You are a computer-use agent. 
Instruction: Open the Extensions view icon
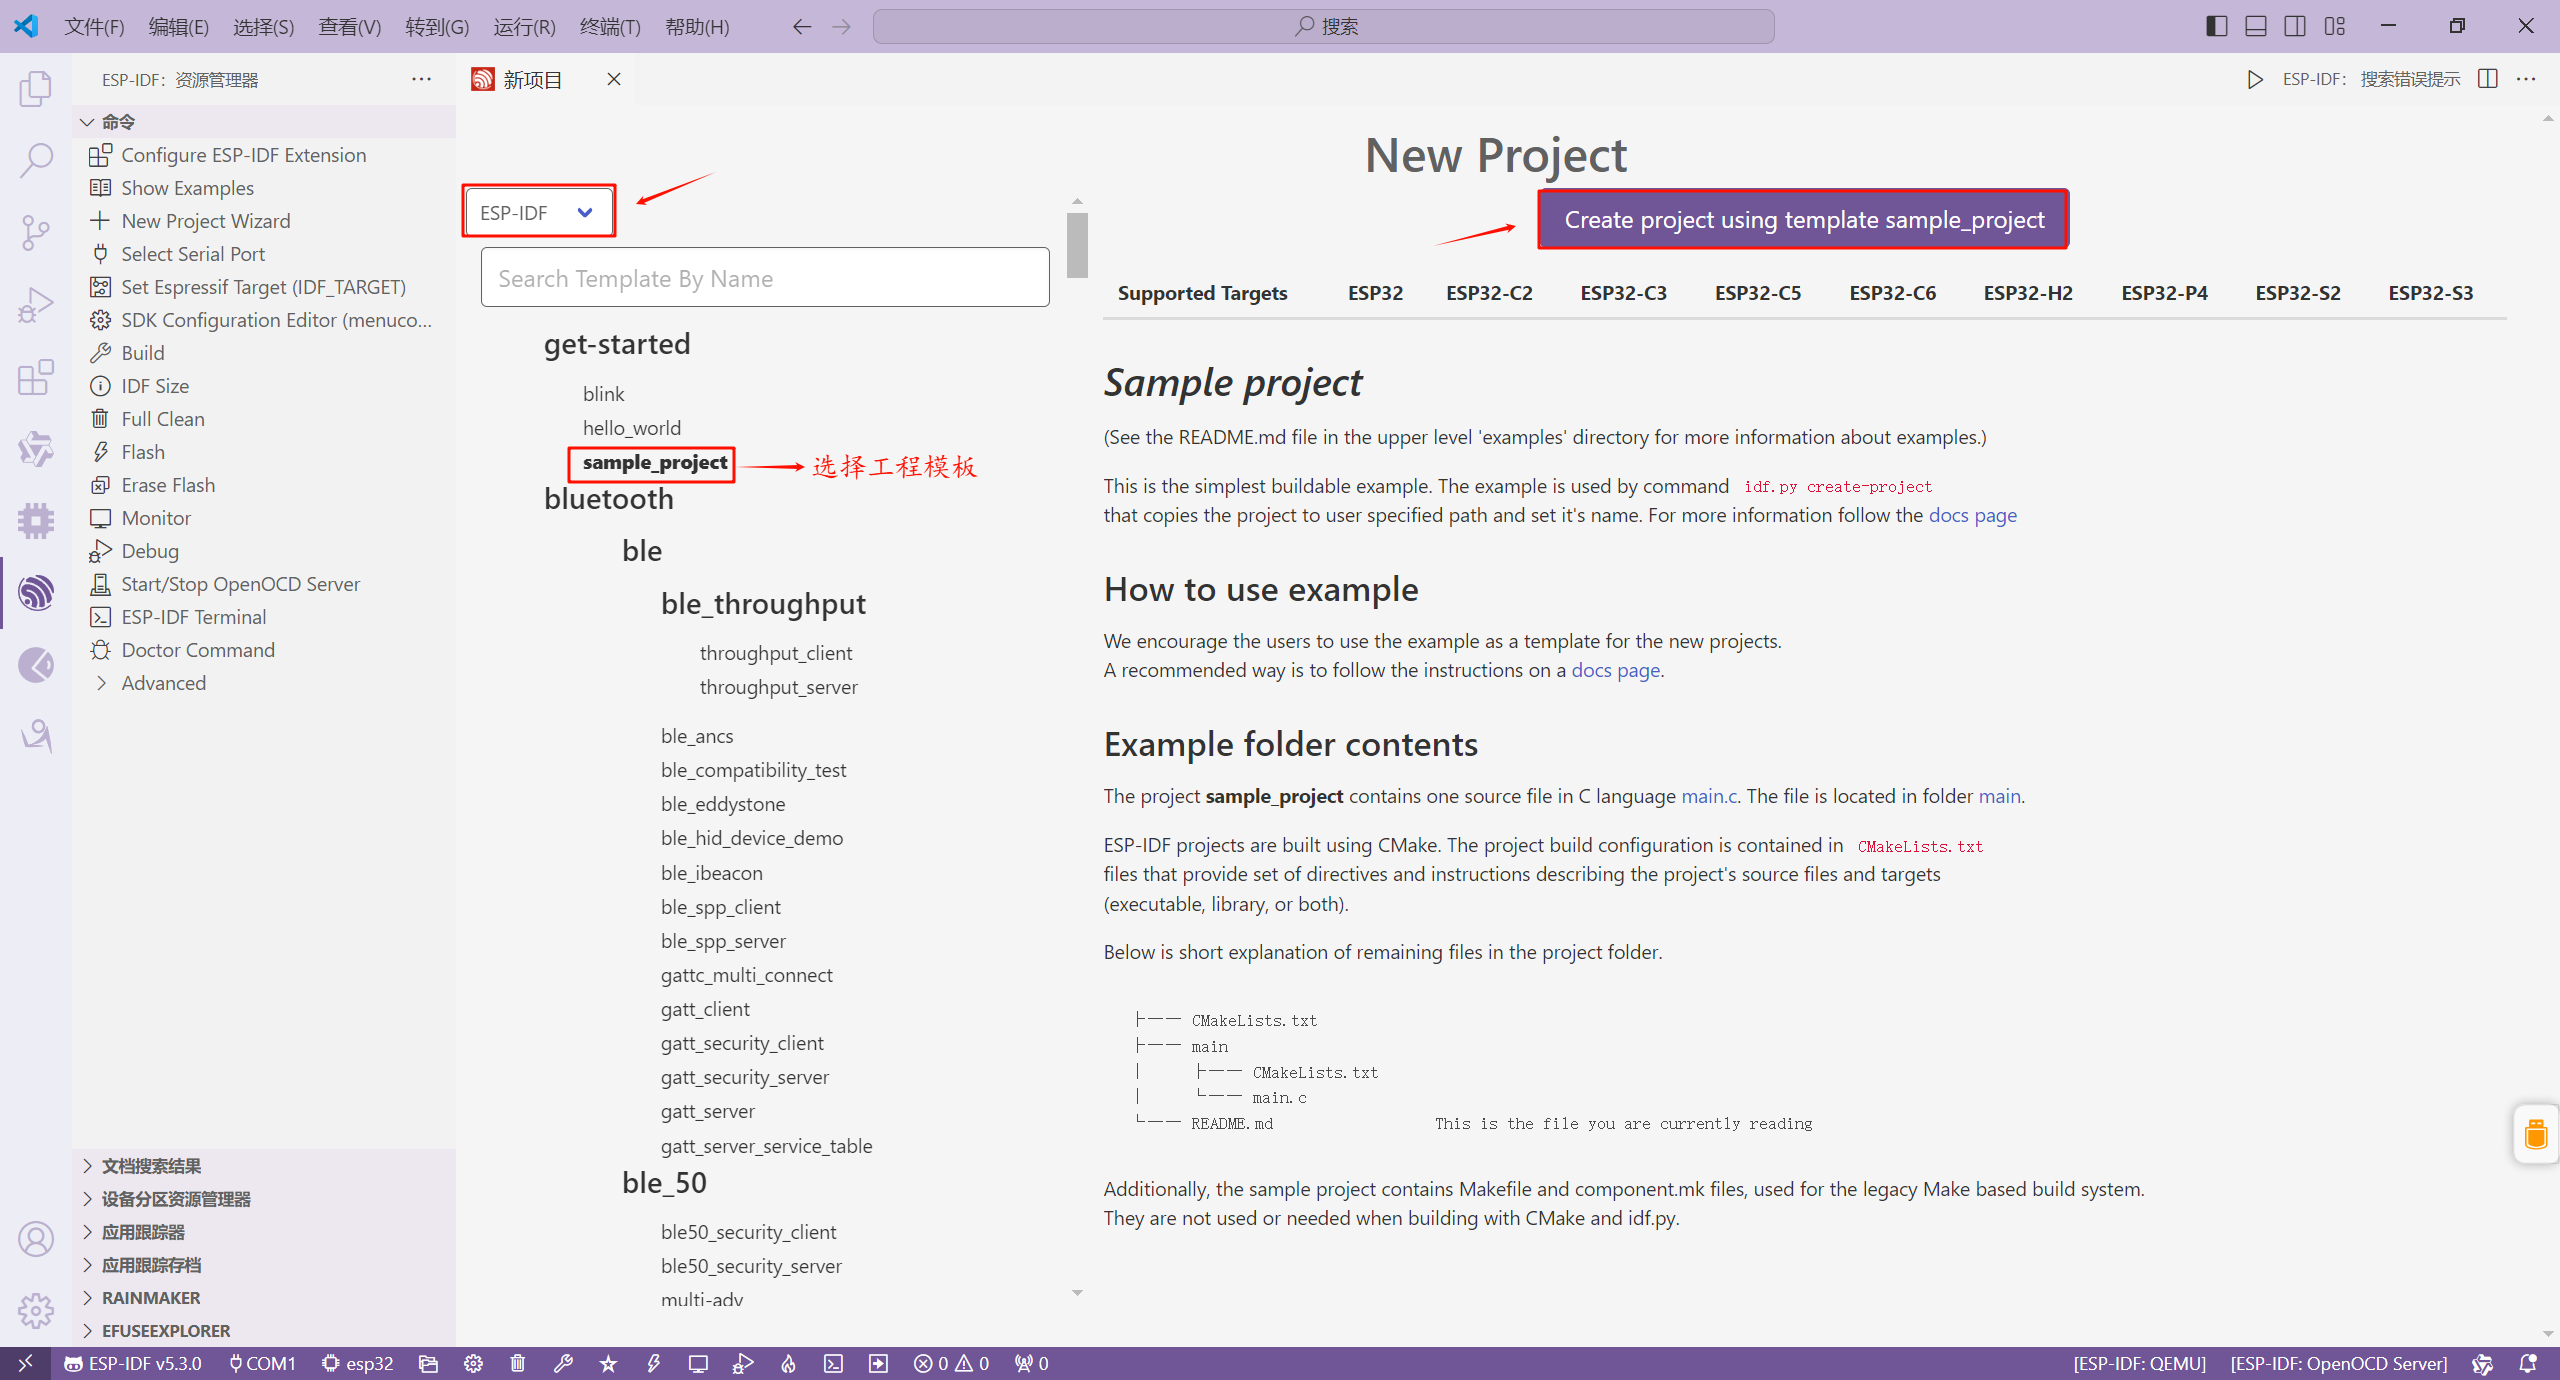click(x=36, y=377)
